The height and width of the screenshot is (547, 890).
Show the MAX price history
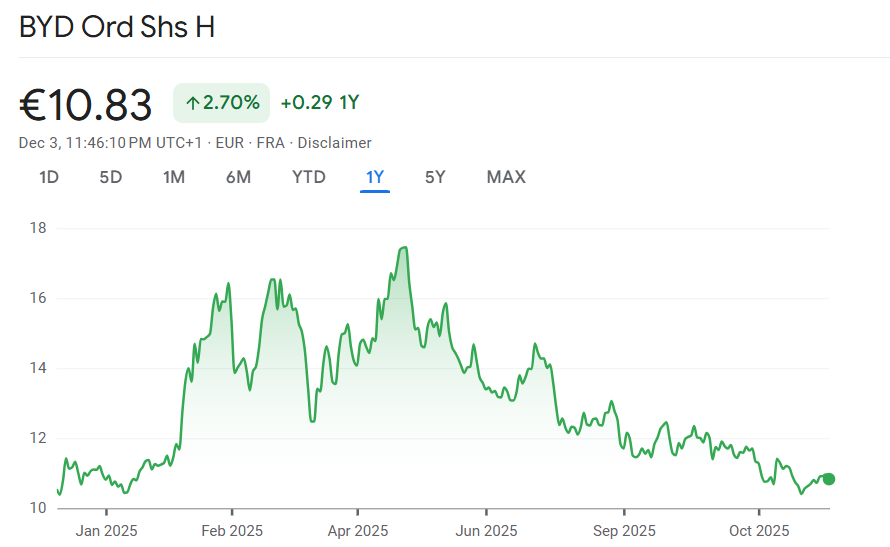tap(506, 177)
